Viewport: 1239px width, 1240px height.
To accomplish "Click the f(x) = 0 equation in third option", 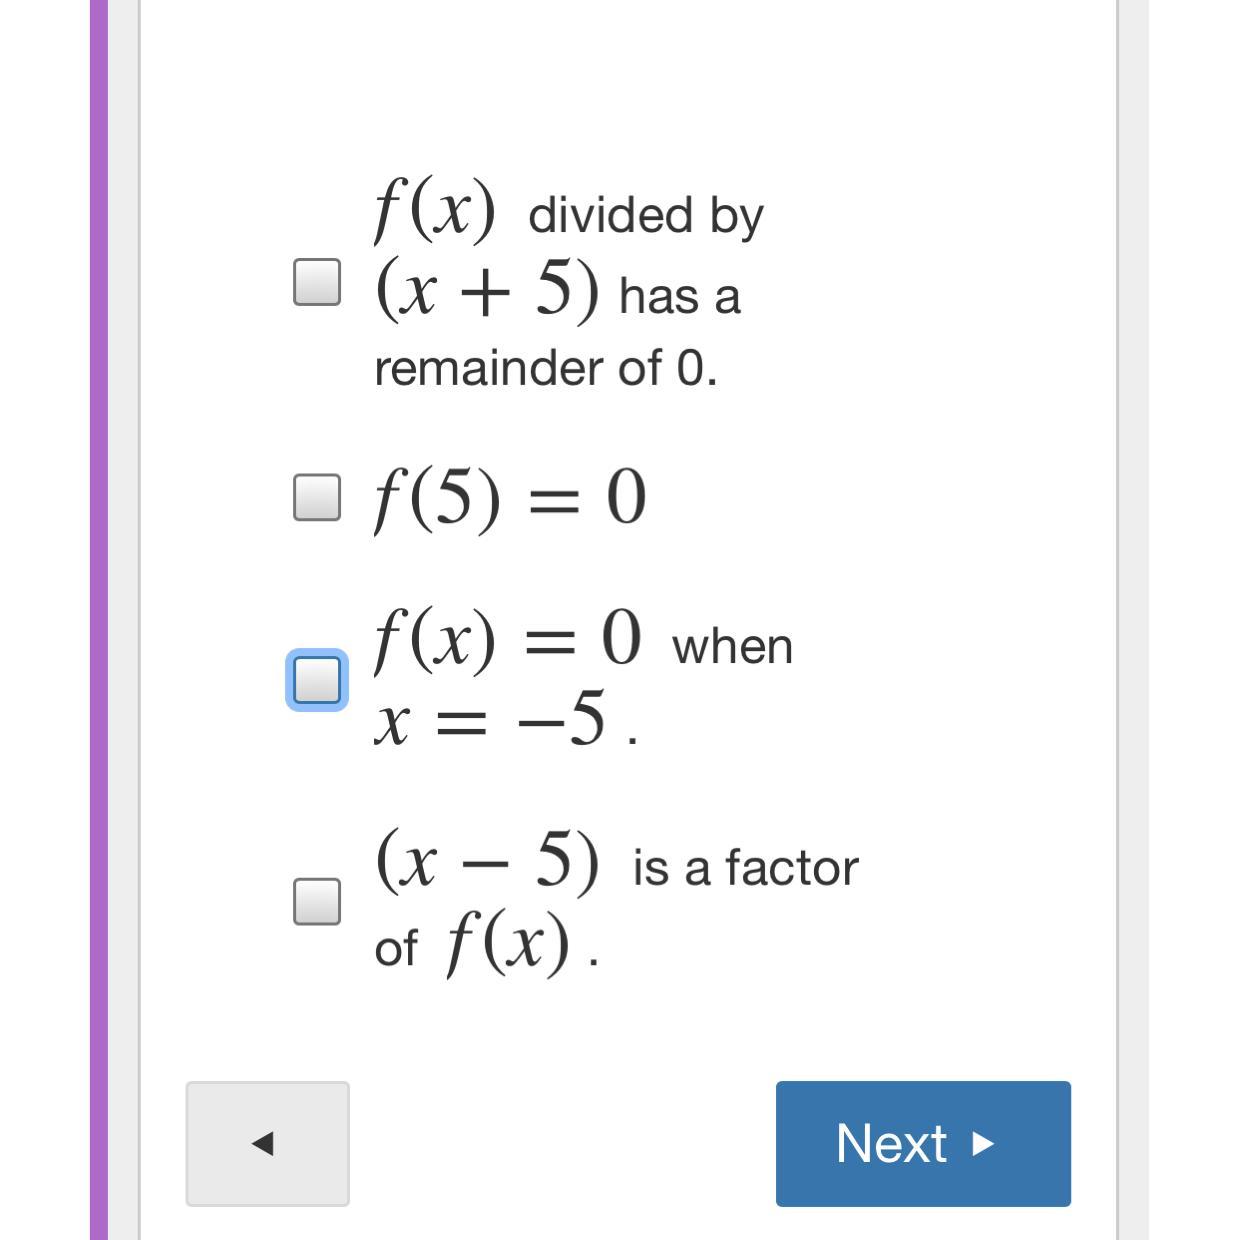I will click(506, 639).
